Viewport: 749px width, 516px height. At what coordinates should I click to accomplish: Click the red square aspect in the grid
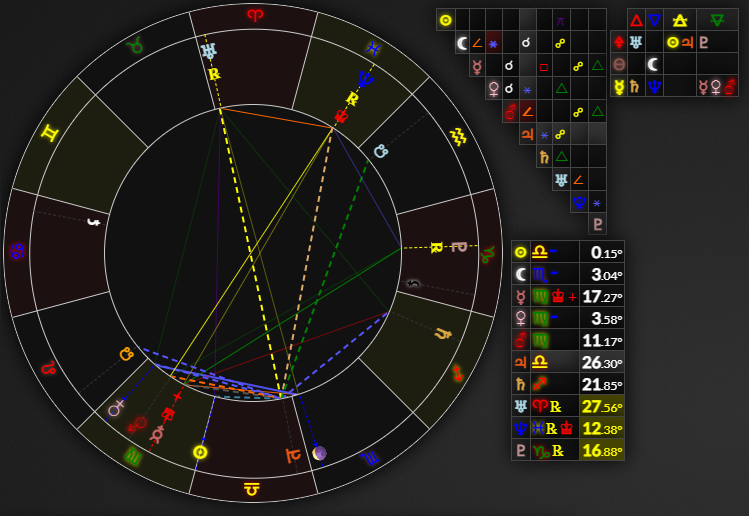[x=543, y=66]
